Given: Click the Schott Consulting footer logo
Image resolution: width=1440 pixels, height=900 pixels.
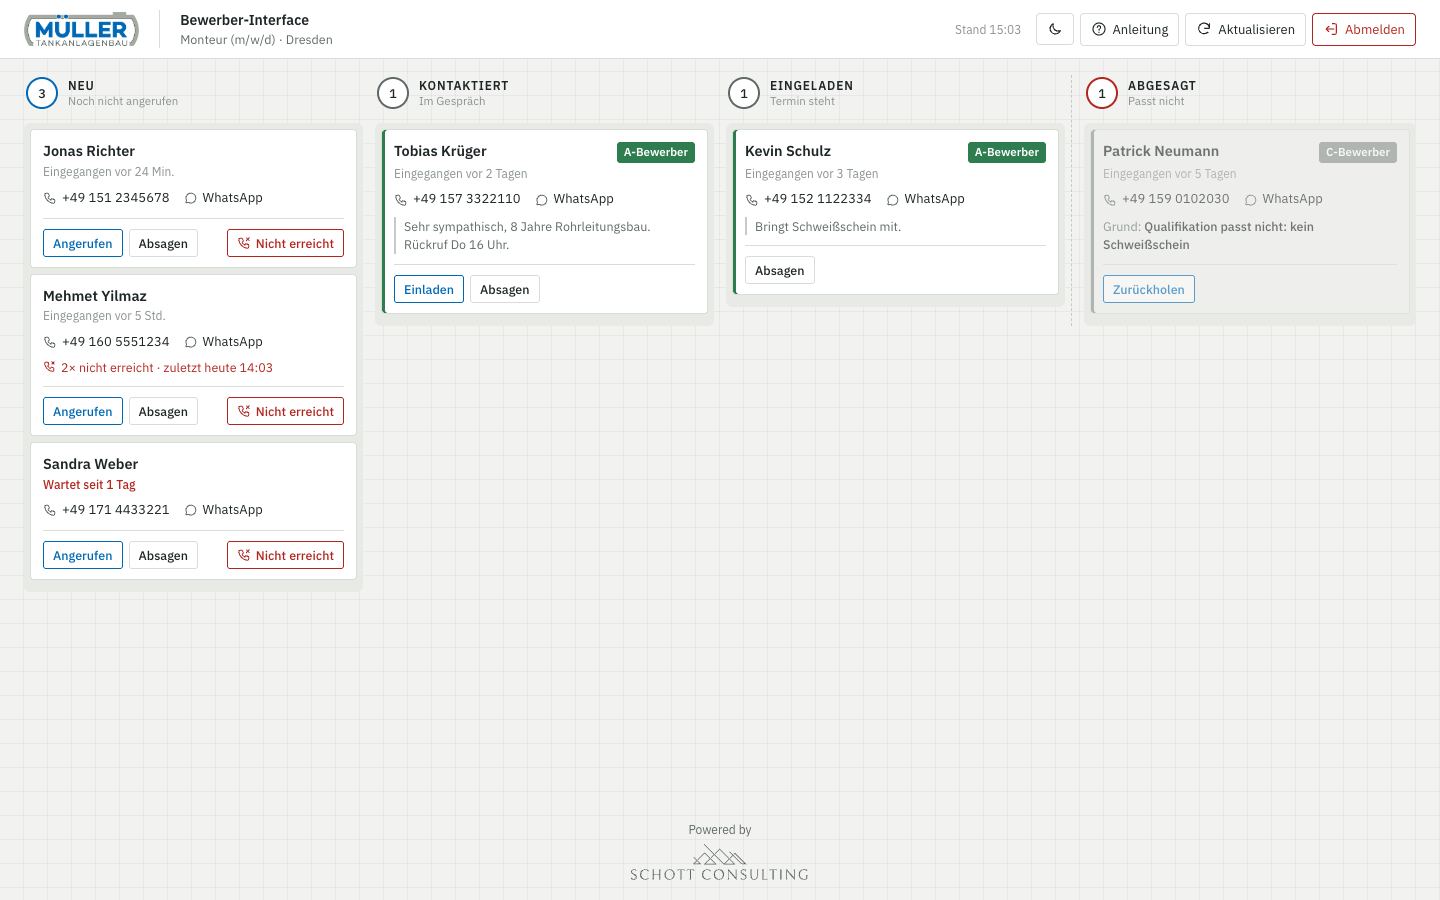Looking at the screenshot, I should tap(719, 863).
